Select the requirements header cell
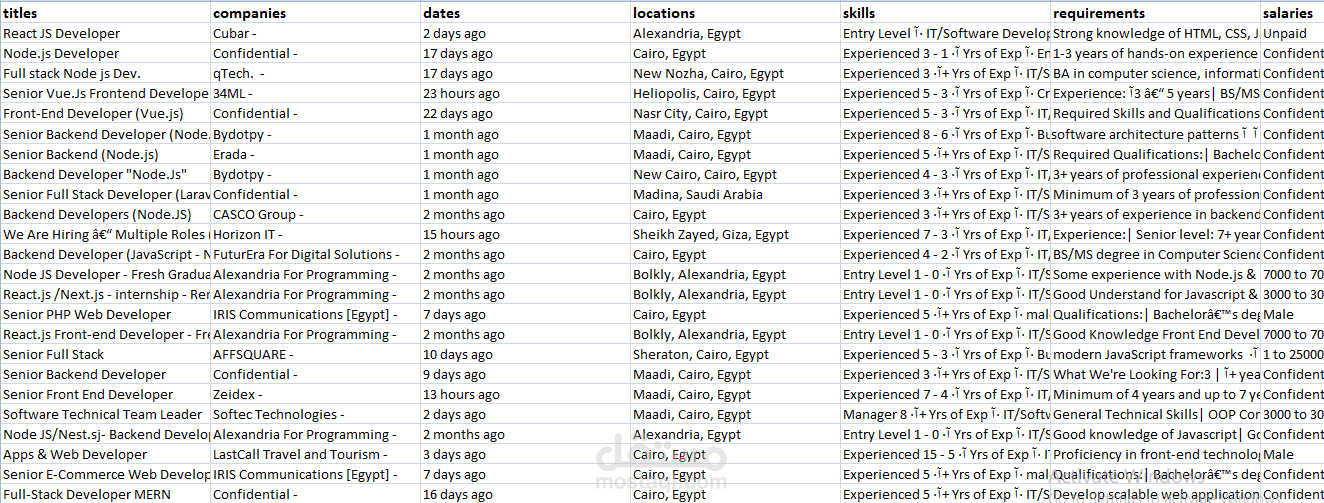 [x=1155, y=13]
